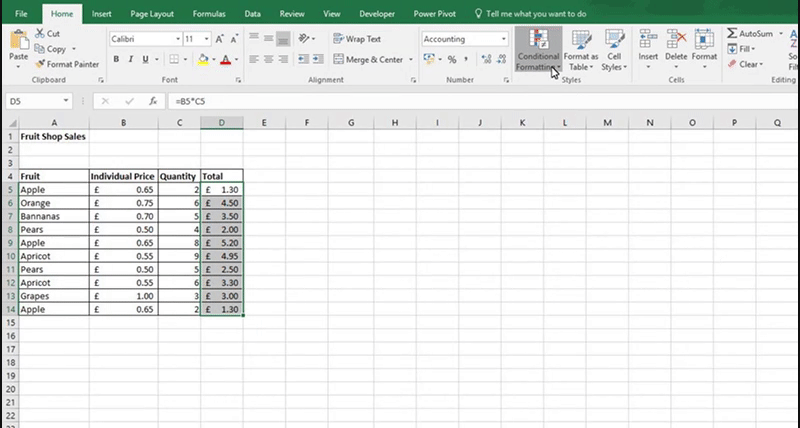This screenshot has width=800, height=428.
Task: Click the Cut scissors icon
Action: (40, 33)
